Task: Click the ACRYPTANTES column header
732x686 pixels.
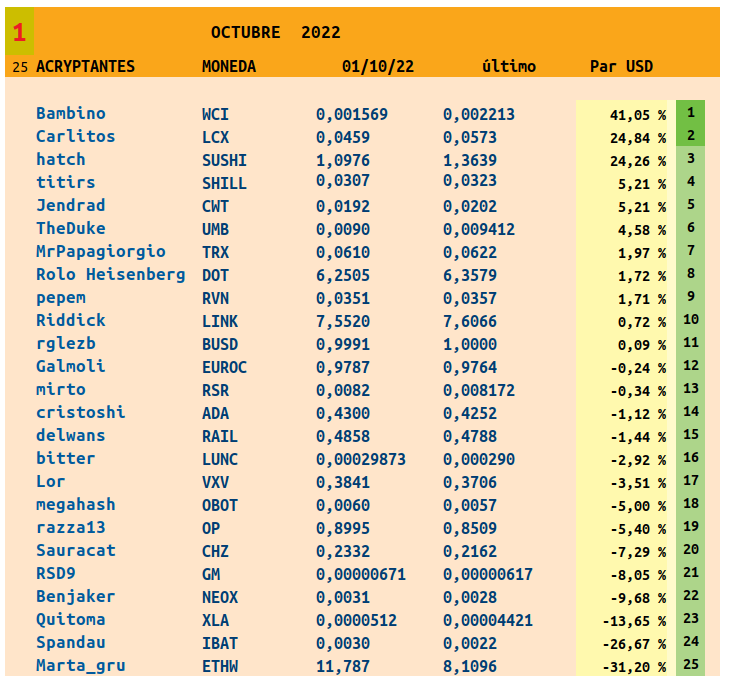Action: click(85, 67)
